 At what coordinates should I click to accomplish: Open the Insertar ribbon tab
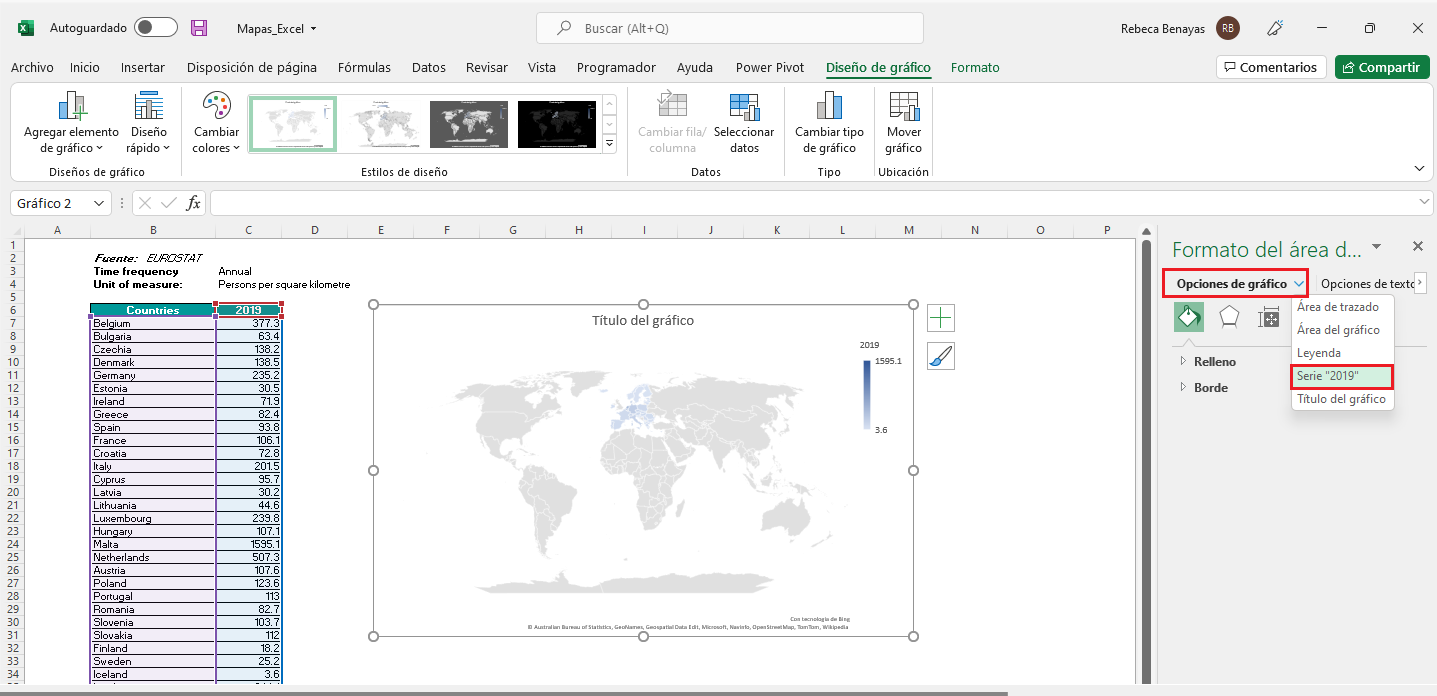point(143,68)
